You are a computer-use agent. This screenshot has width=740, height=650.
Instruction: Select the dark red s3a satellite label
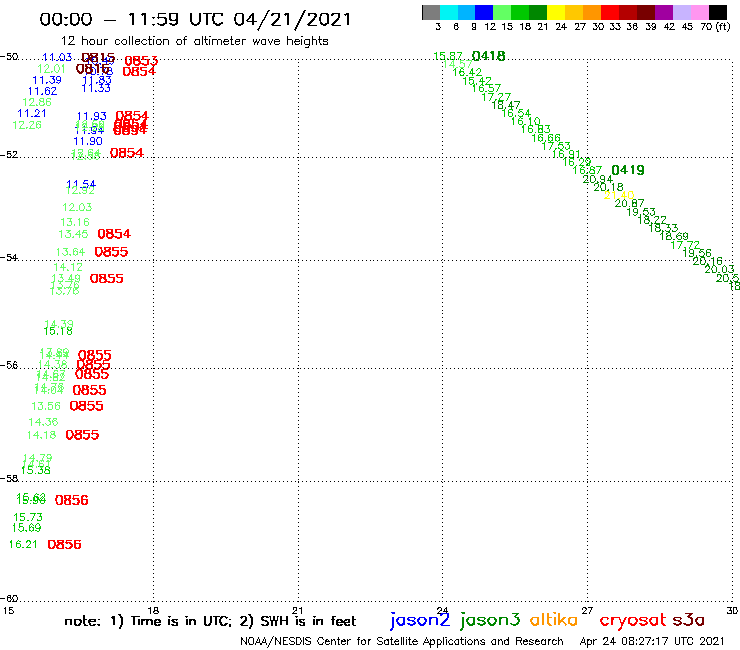click(x=689, y=620)
